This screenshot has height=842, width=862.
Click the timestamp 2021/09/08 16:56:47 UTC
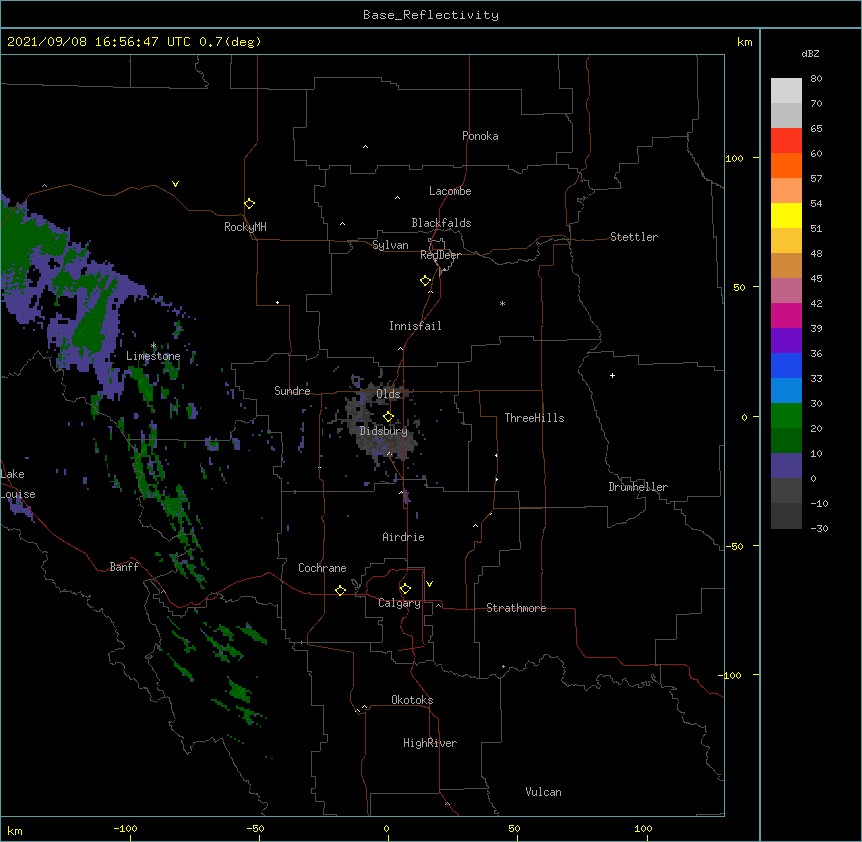pos(99,42)
